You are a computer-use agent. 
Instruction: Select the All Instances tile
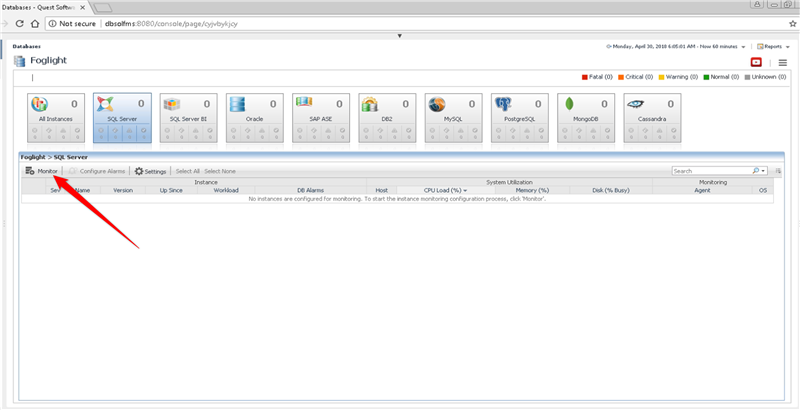[x=56, y=118]
